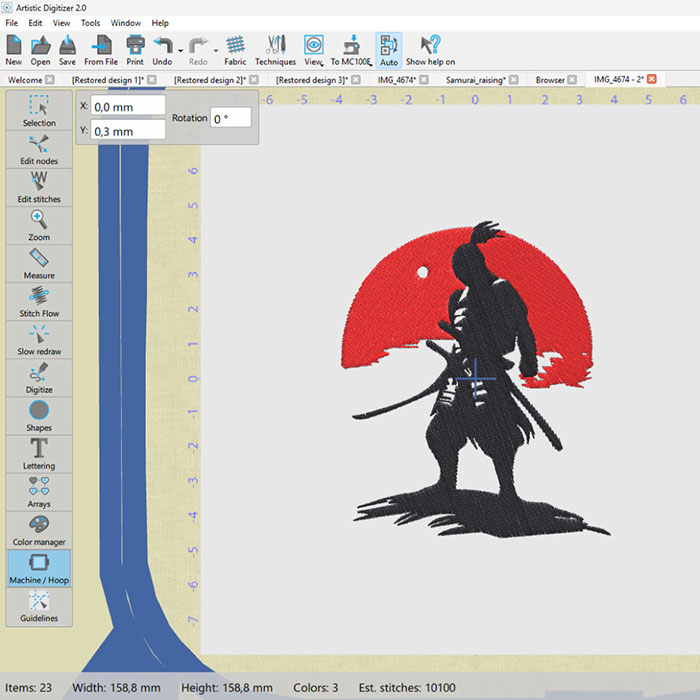700x700 pixels.
Task: Select the Edit nodes tool
Action: click(x=39, y=148)
